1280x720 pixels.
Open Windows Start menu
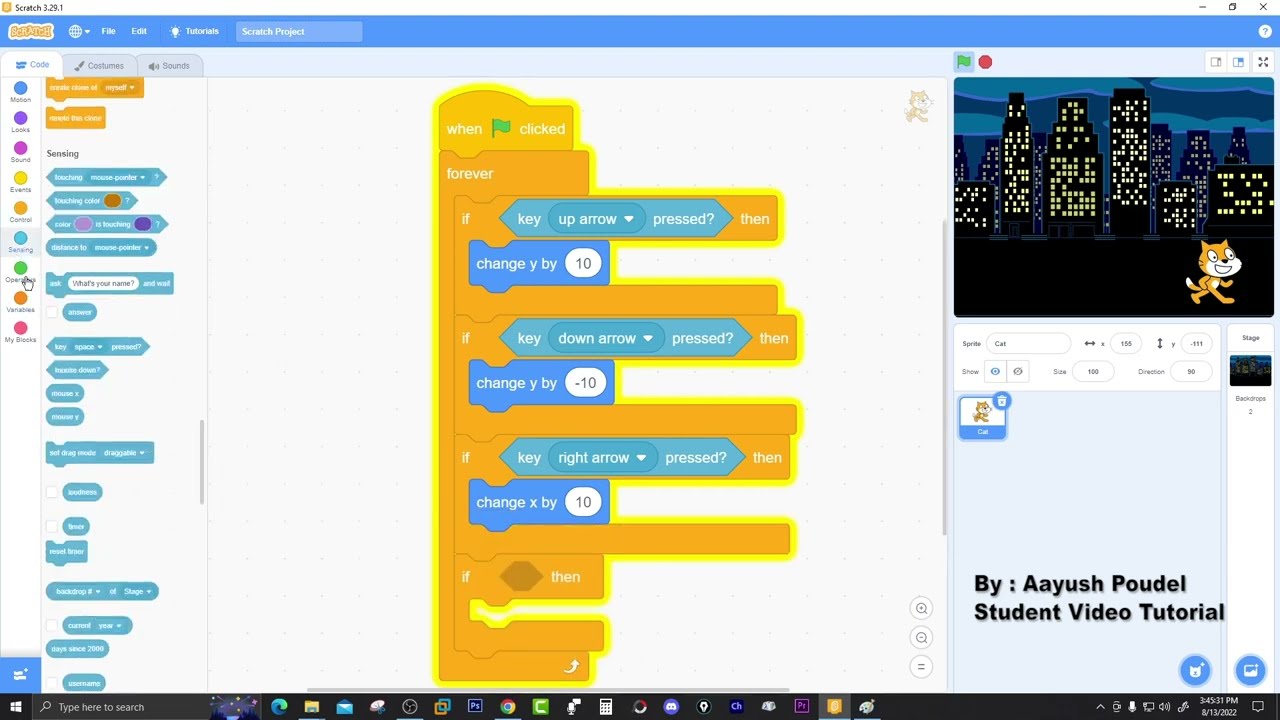pyautogui.click(x=16, y=707)
